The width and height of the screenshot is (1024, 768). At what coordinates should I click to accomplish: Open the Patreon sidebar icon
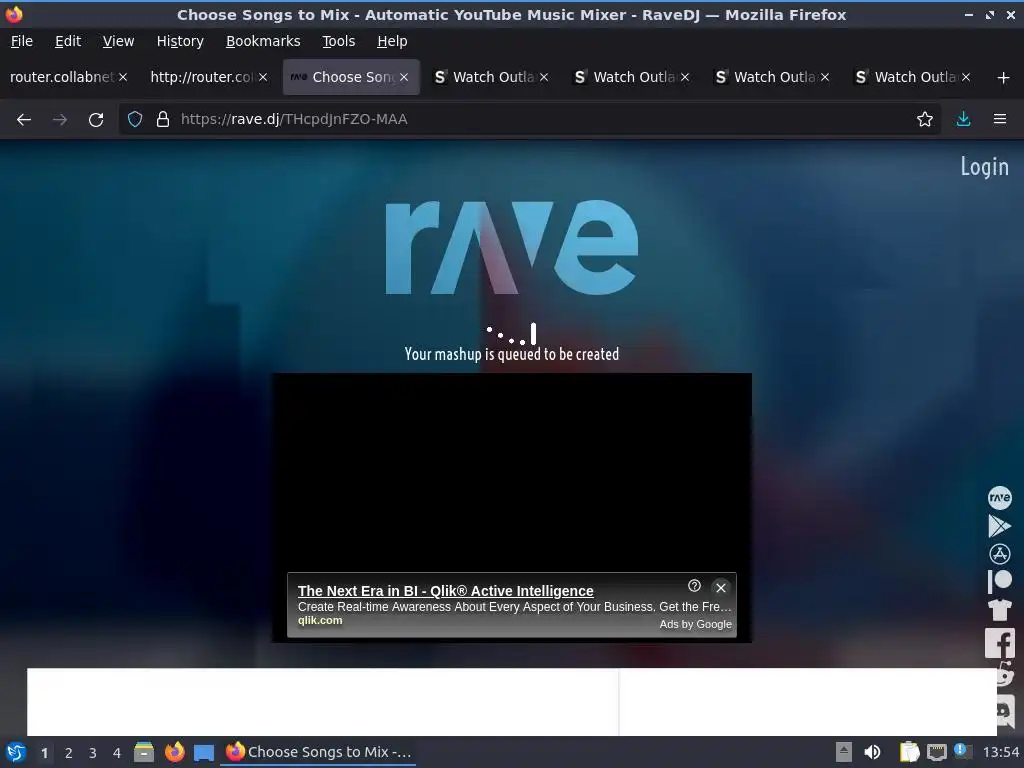point(999,581)
